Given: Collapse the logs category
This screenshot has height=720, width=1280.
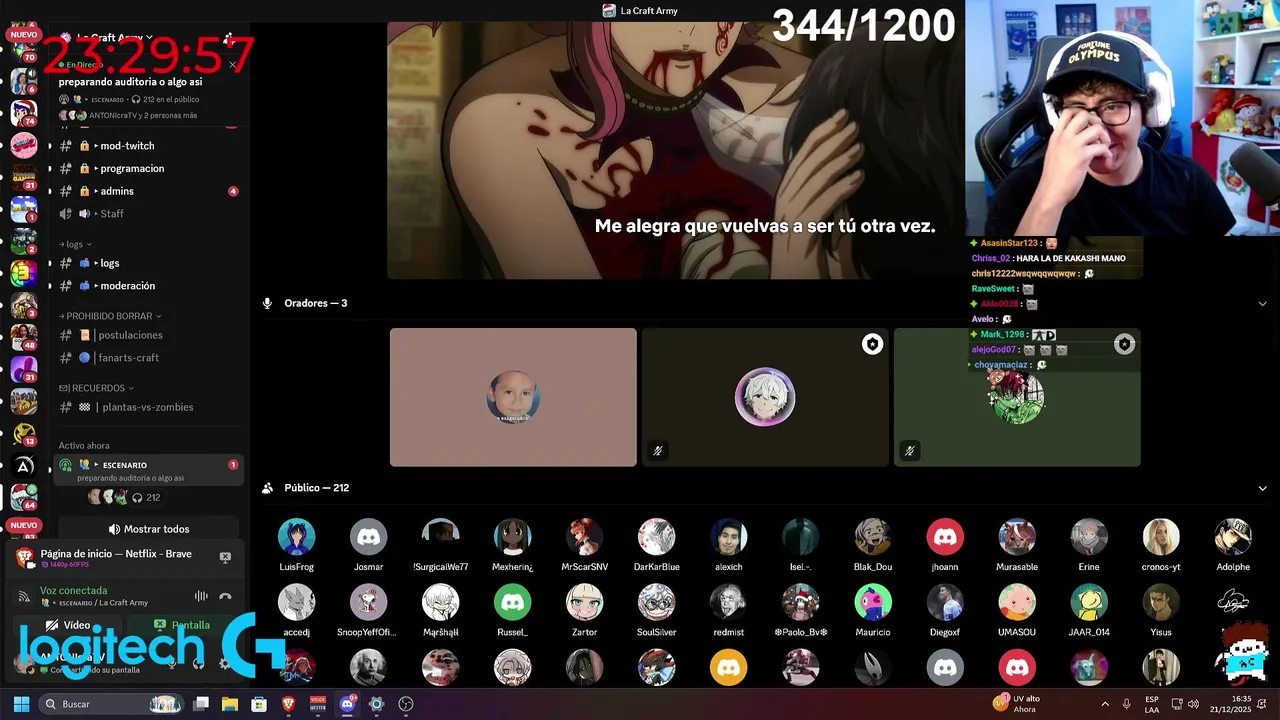Looking at the screenshot, I should (75, 244).
